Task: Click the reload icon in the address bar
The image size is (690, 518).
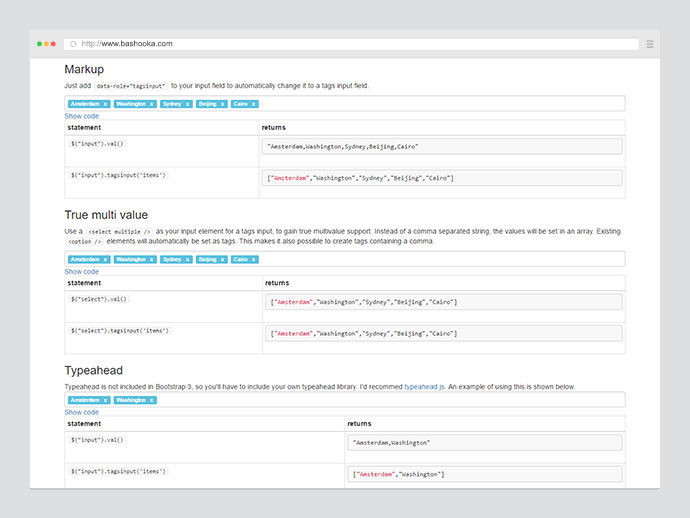Action: tap(73, 44)
